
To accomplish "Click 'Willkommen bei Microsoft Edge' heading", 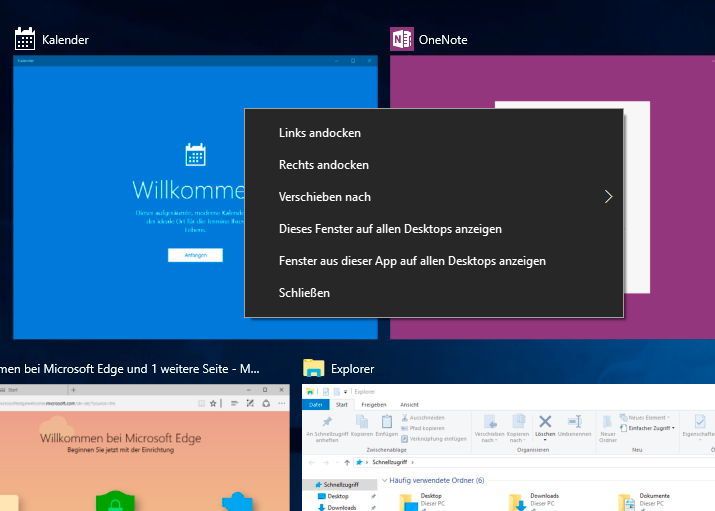I will (120, 438).
